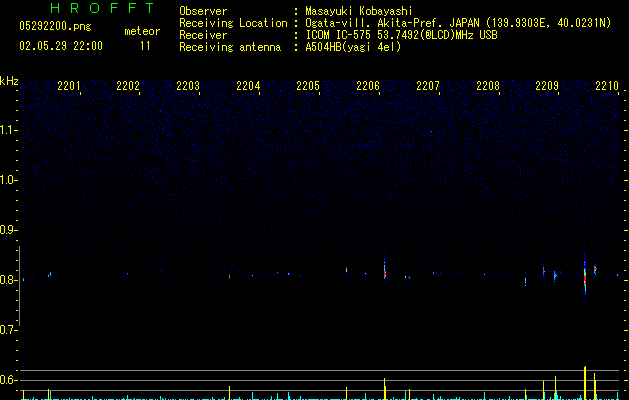Click the 'Receiving antenna' label
The height and width of the screenshot is (400, 629).
[x=230, y=47]
